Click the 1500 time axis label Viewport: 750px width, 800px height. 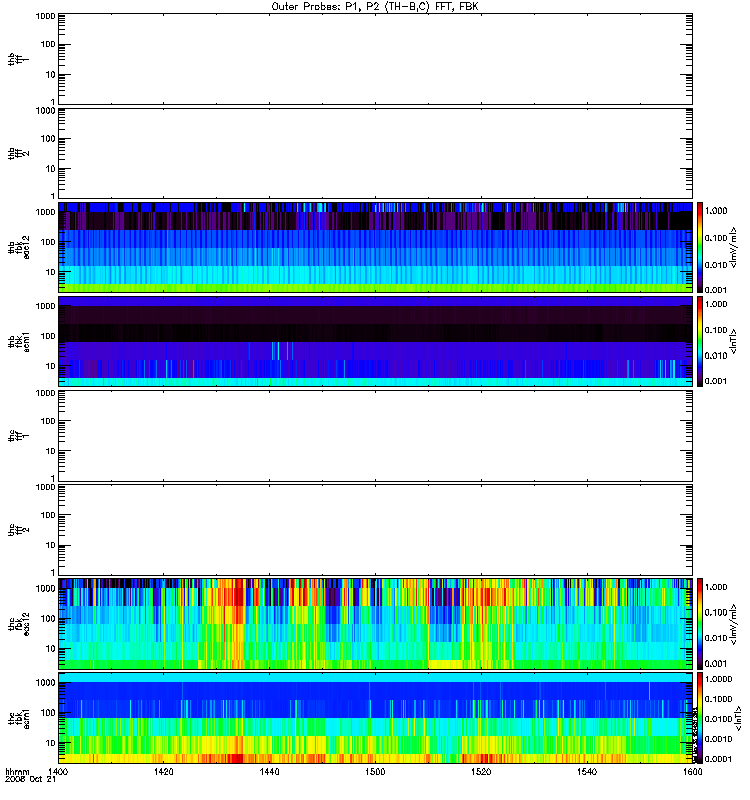(374, 773)
